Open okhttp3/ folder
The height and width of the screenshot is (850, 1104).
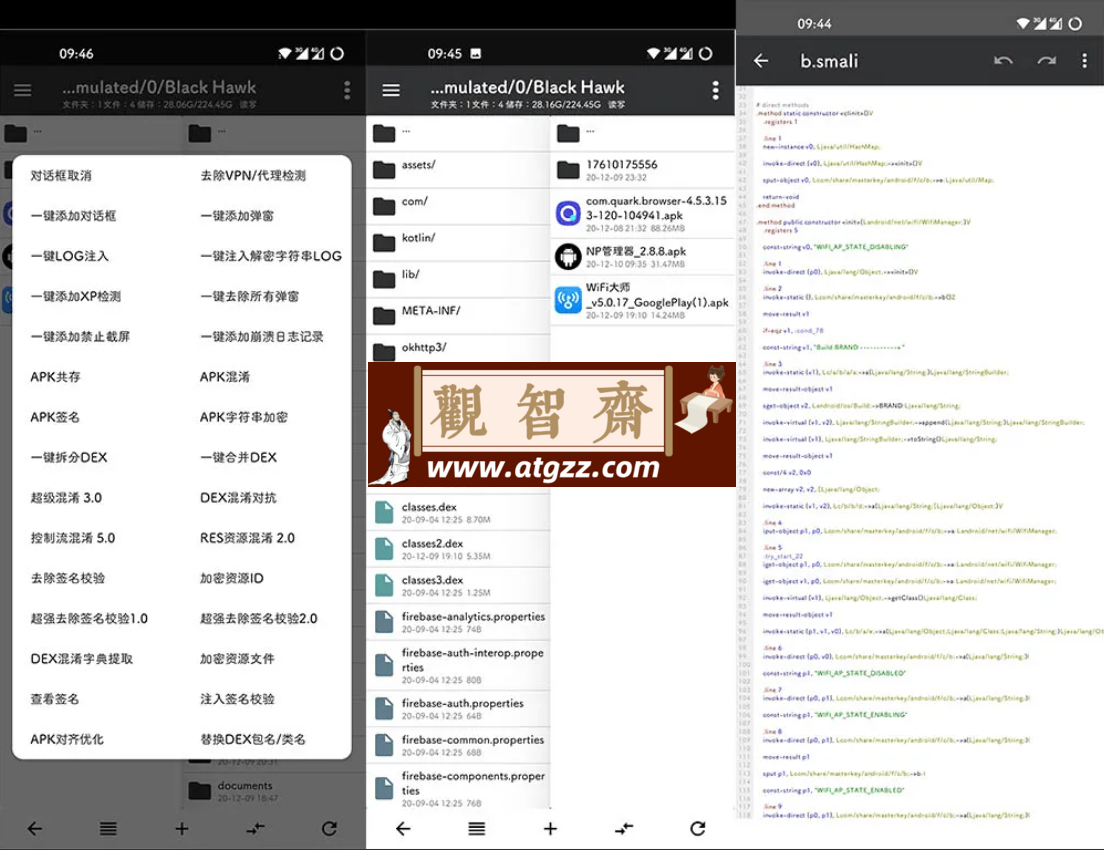(458, 349)
